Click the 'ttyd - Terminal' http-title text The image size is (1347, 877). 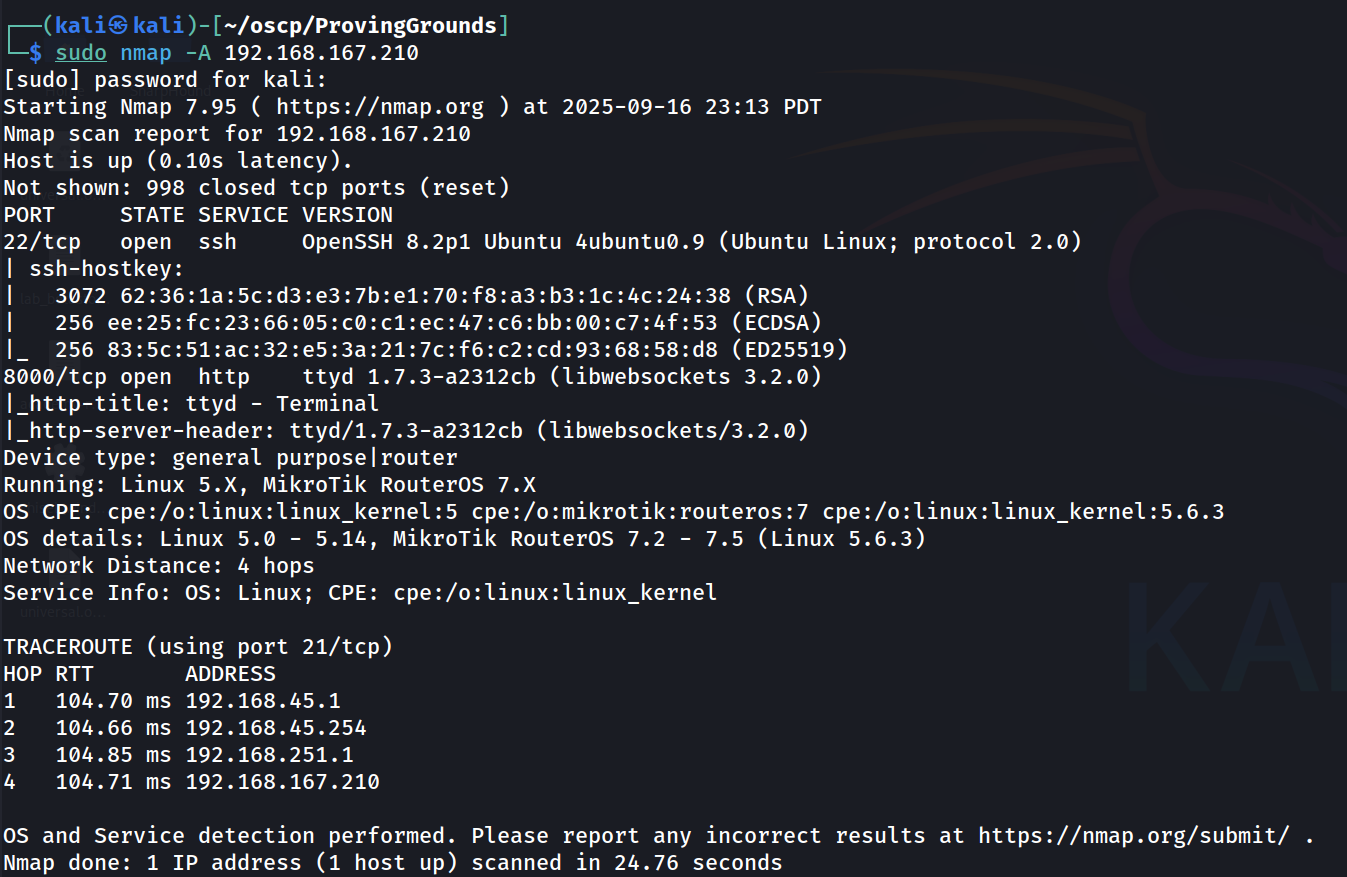pyautogui.click(x=283, y=404)
